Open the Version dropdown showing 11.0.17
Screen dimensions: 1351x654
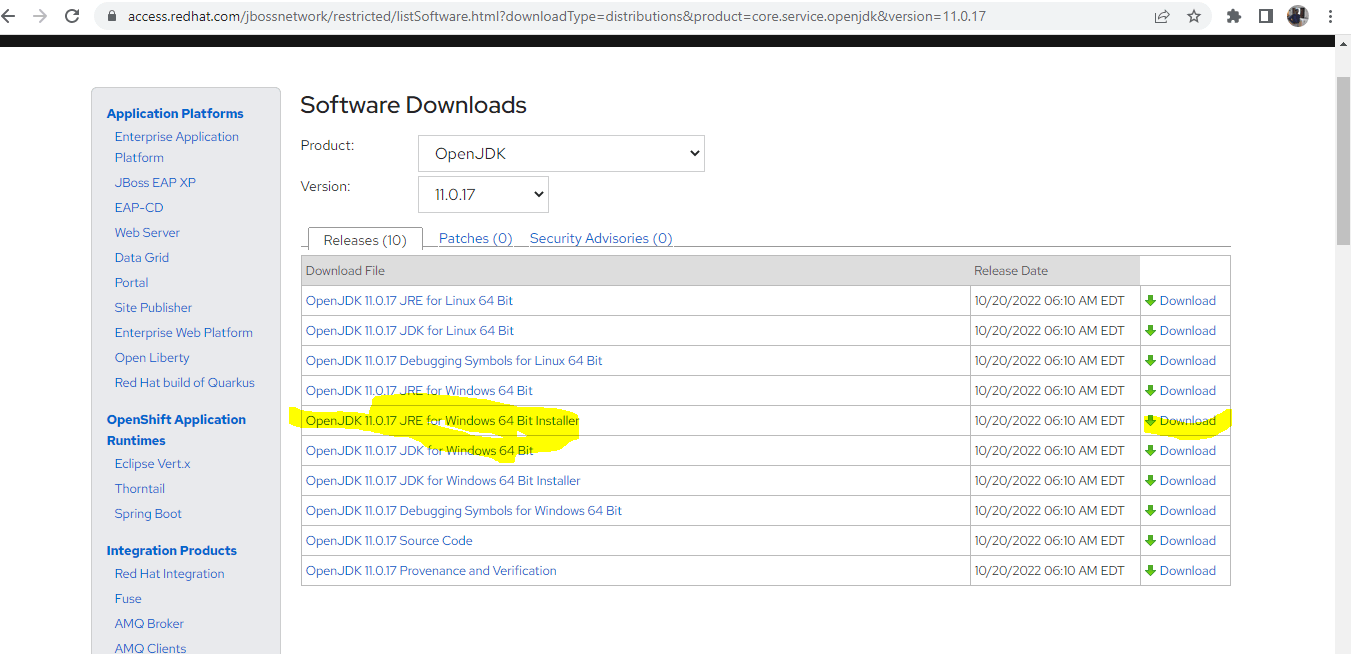pyautogui.click(x=483, y=194)
